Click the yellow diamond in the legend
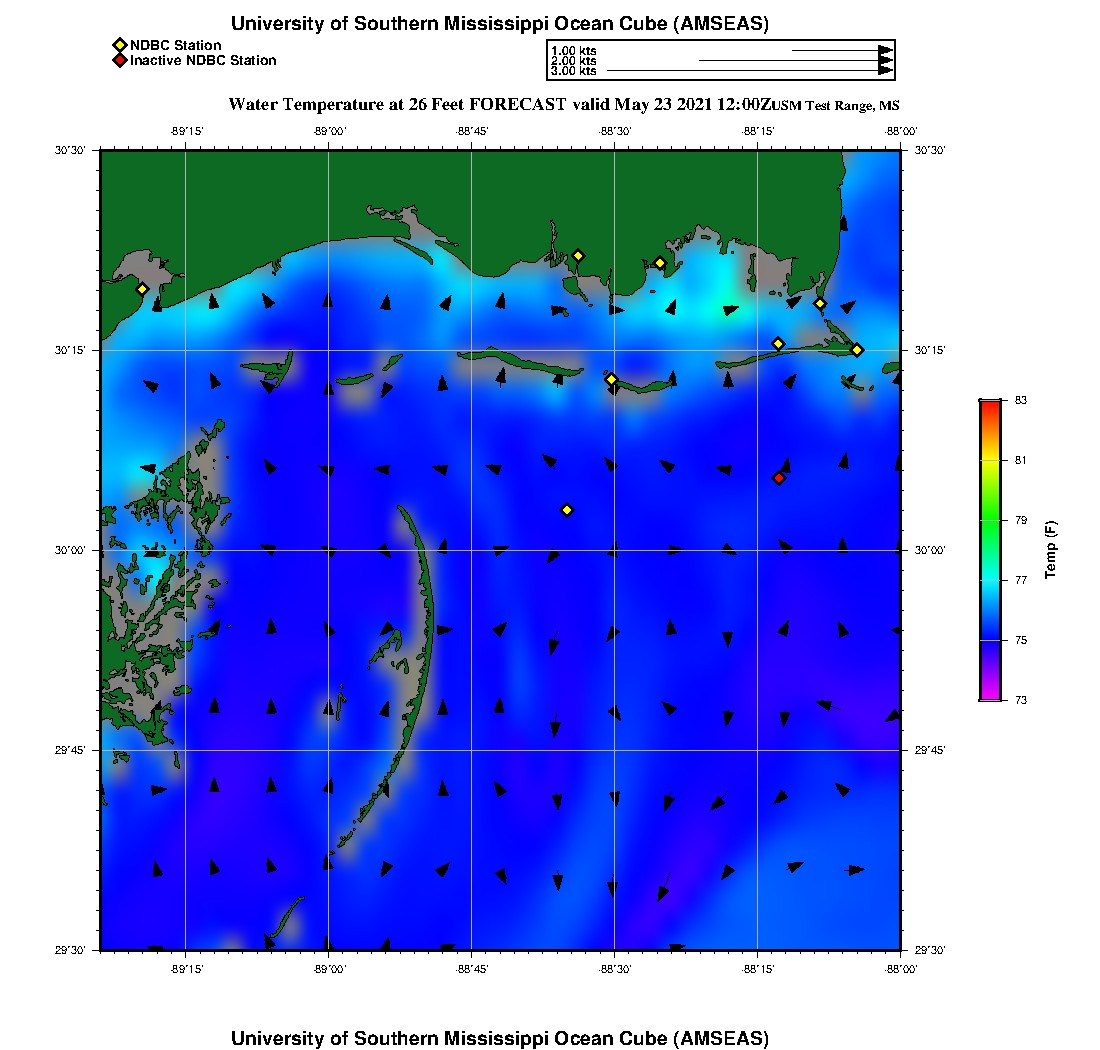1100x1050 pixels. coord(120,45)
